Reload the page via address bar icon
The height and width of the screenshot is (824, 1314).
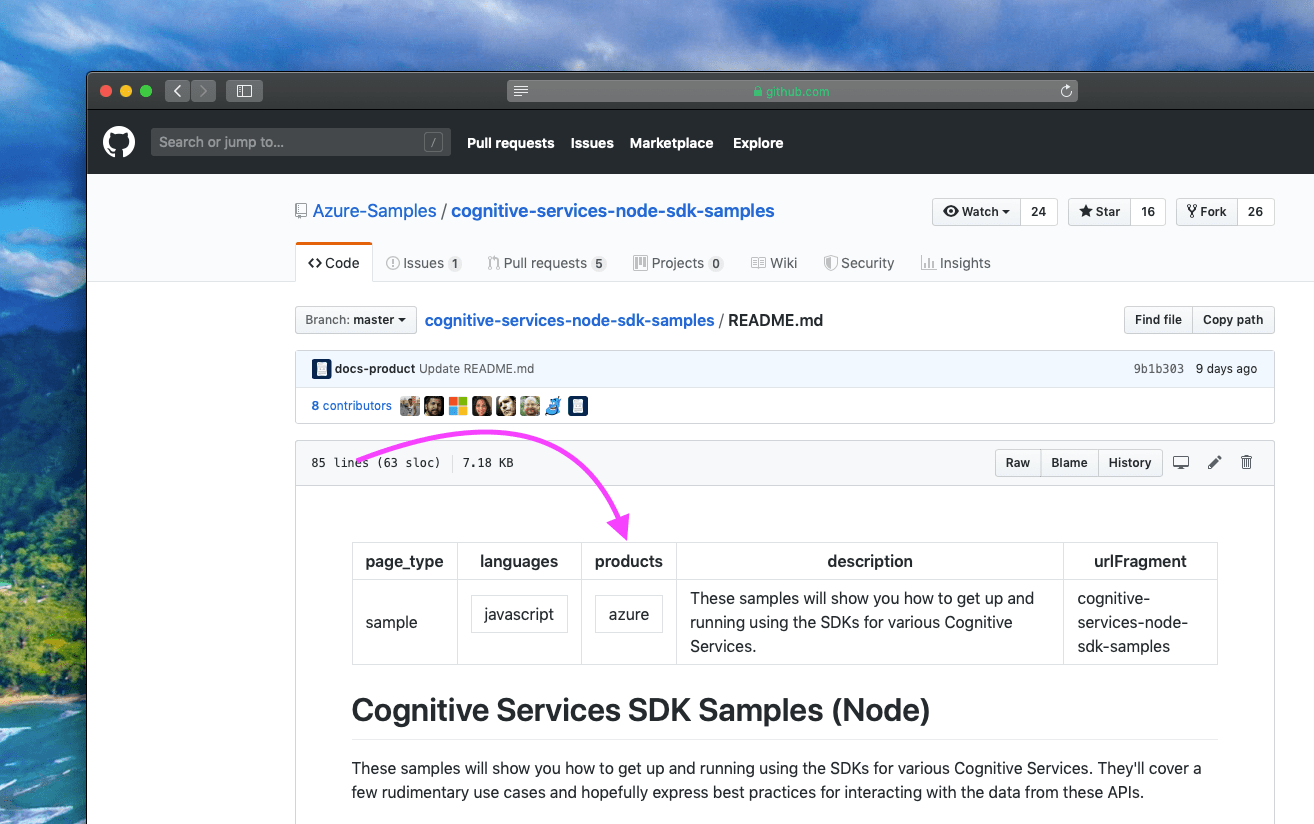pos(1067,91)
